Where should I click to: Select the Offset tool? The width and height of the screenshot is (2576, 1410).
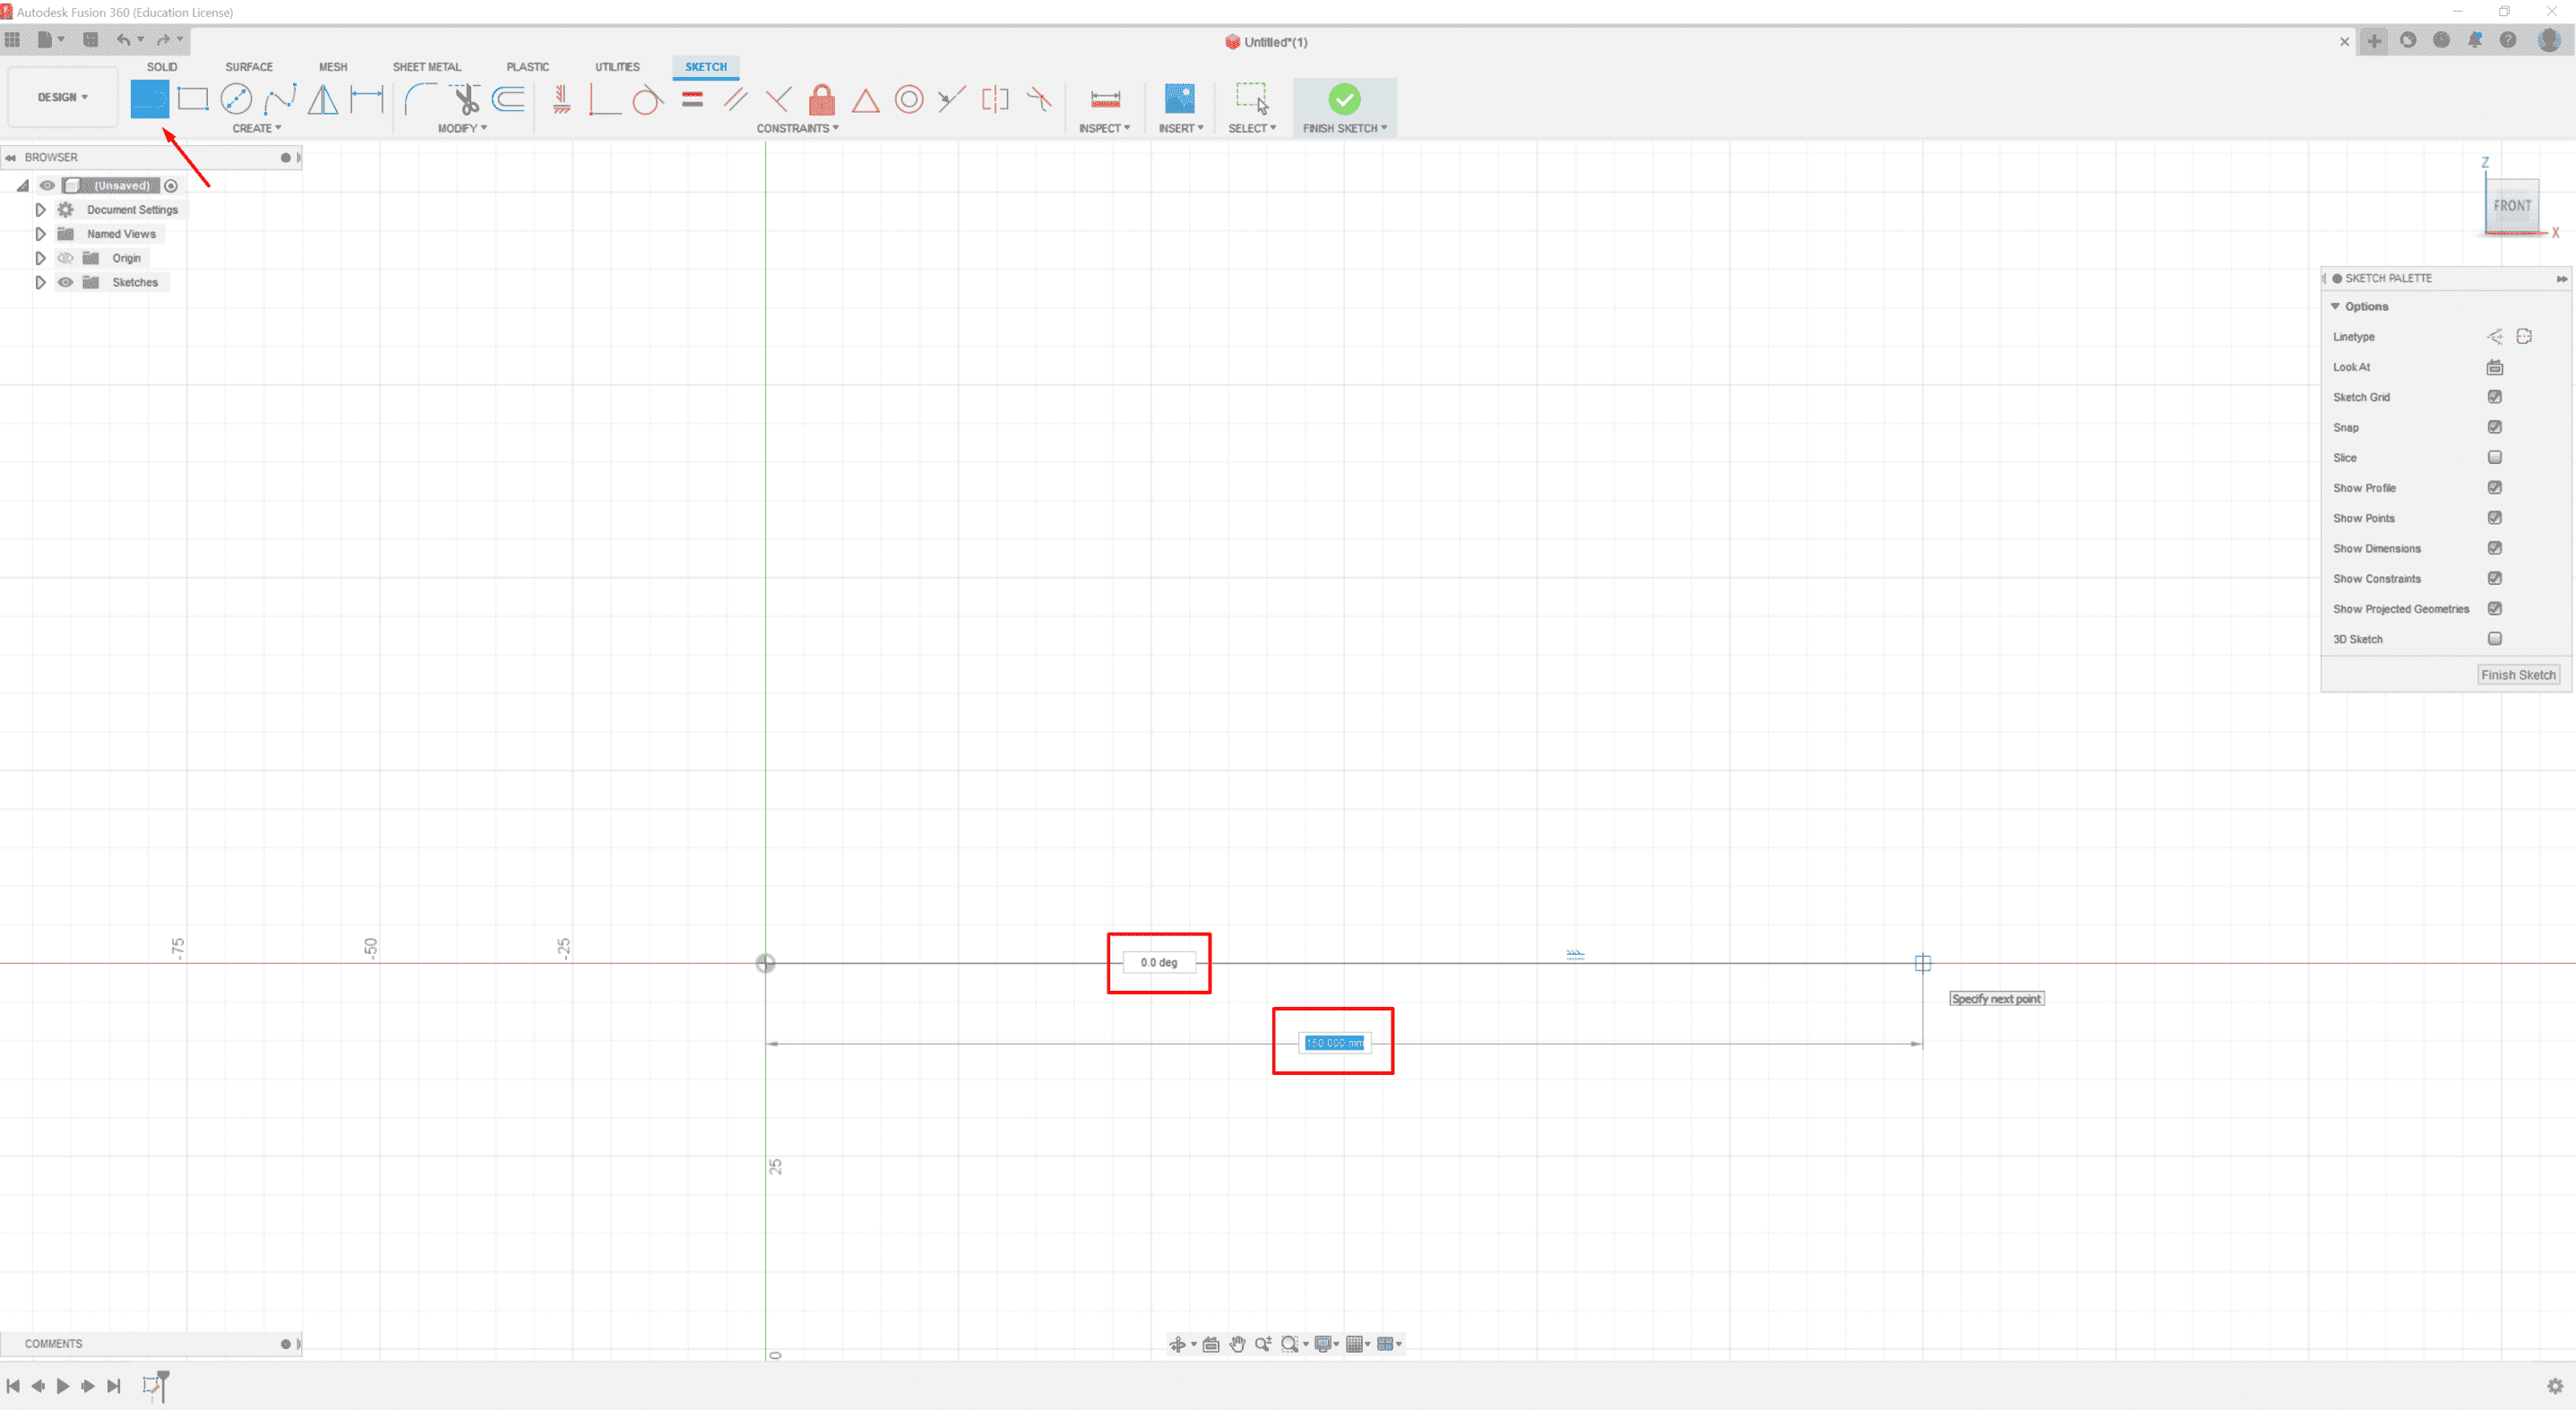coord(508,99)
